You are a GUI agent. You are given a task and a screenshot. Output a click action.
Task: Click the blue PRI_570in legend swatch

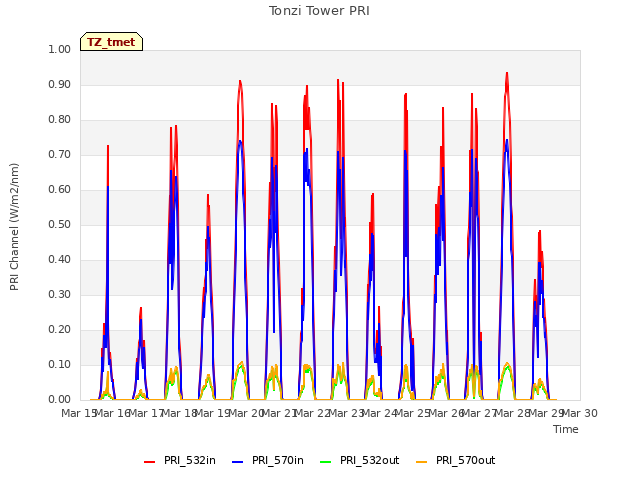pos(238,462)
